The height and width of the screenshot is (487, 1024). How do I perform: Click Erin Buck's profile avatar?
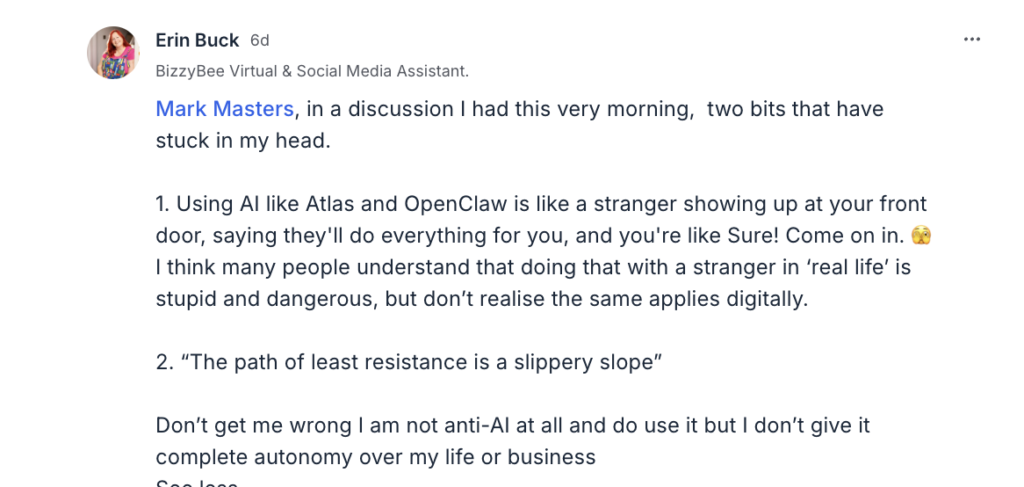[112, 52]
